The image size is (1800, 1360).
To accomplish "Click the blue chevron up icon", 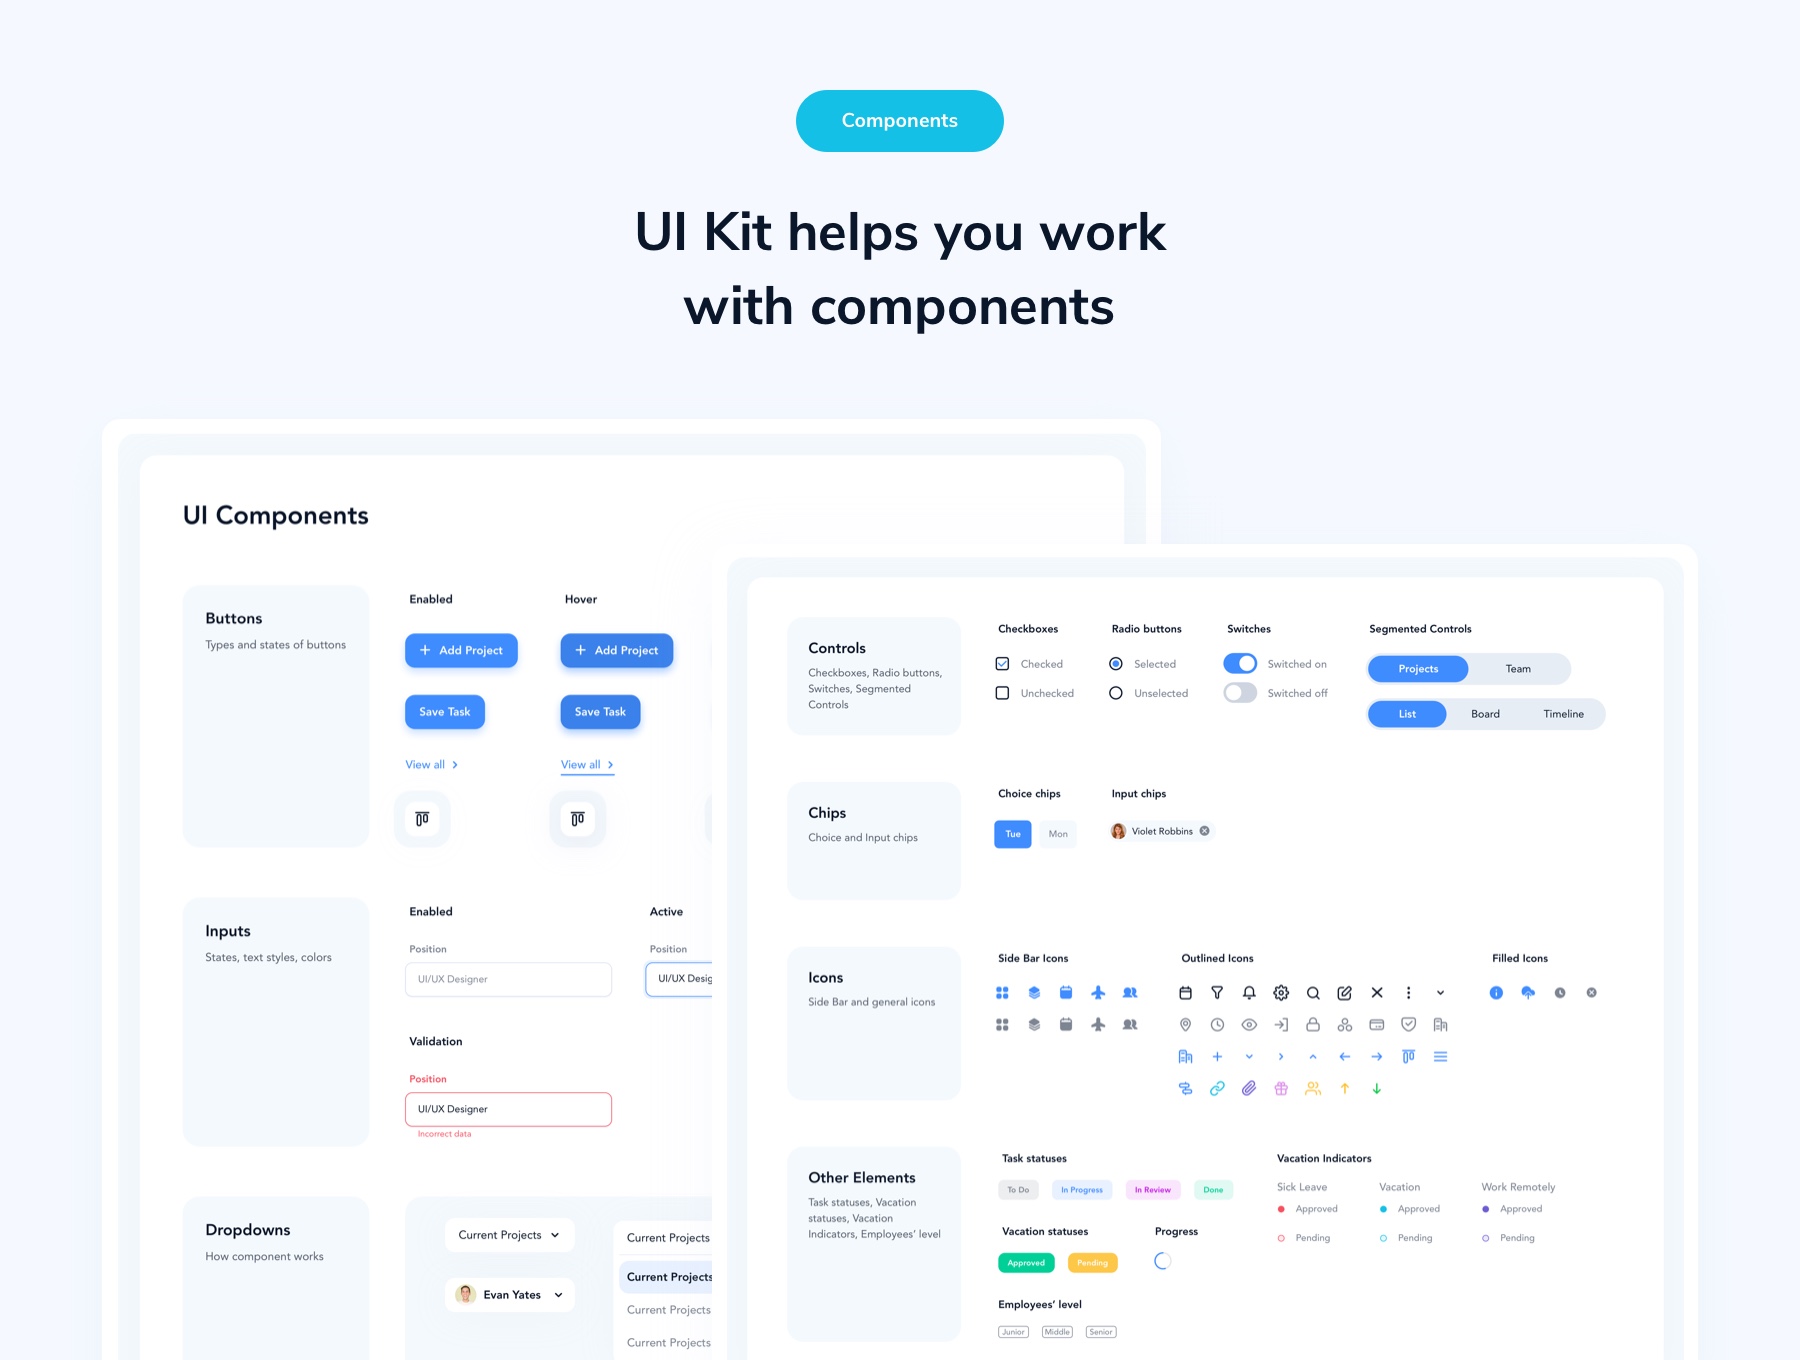I will pos(1313,1057).
